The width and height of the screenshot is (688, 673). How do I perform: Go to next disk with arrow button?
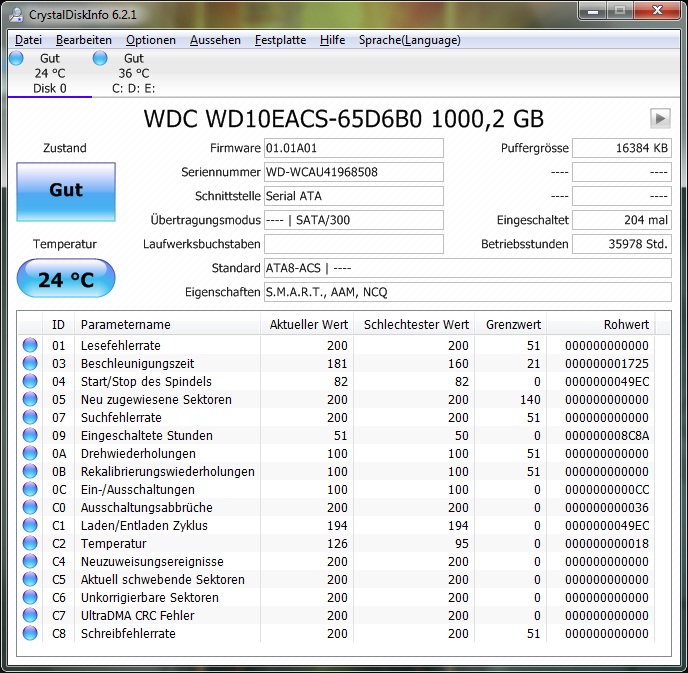pos(660,118)
